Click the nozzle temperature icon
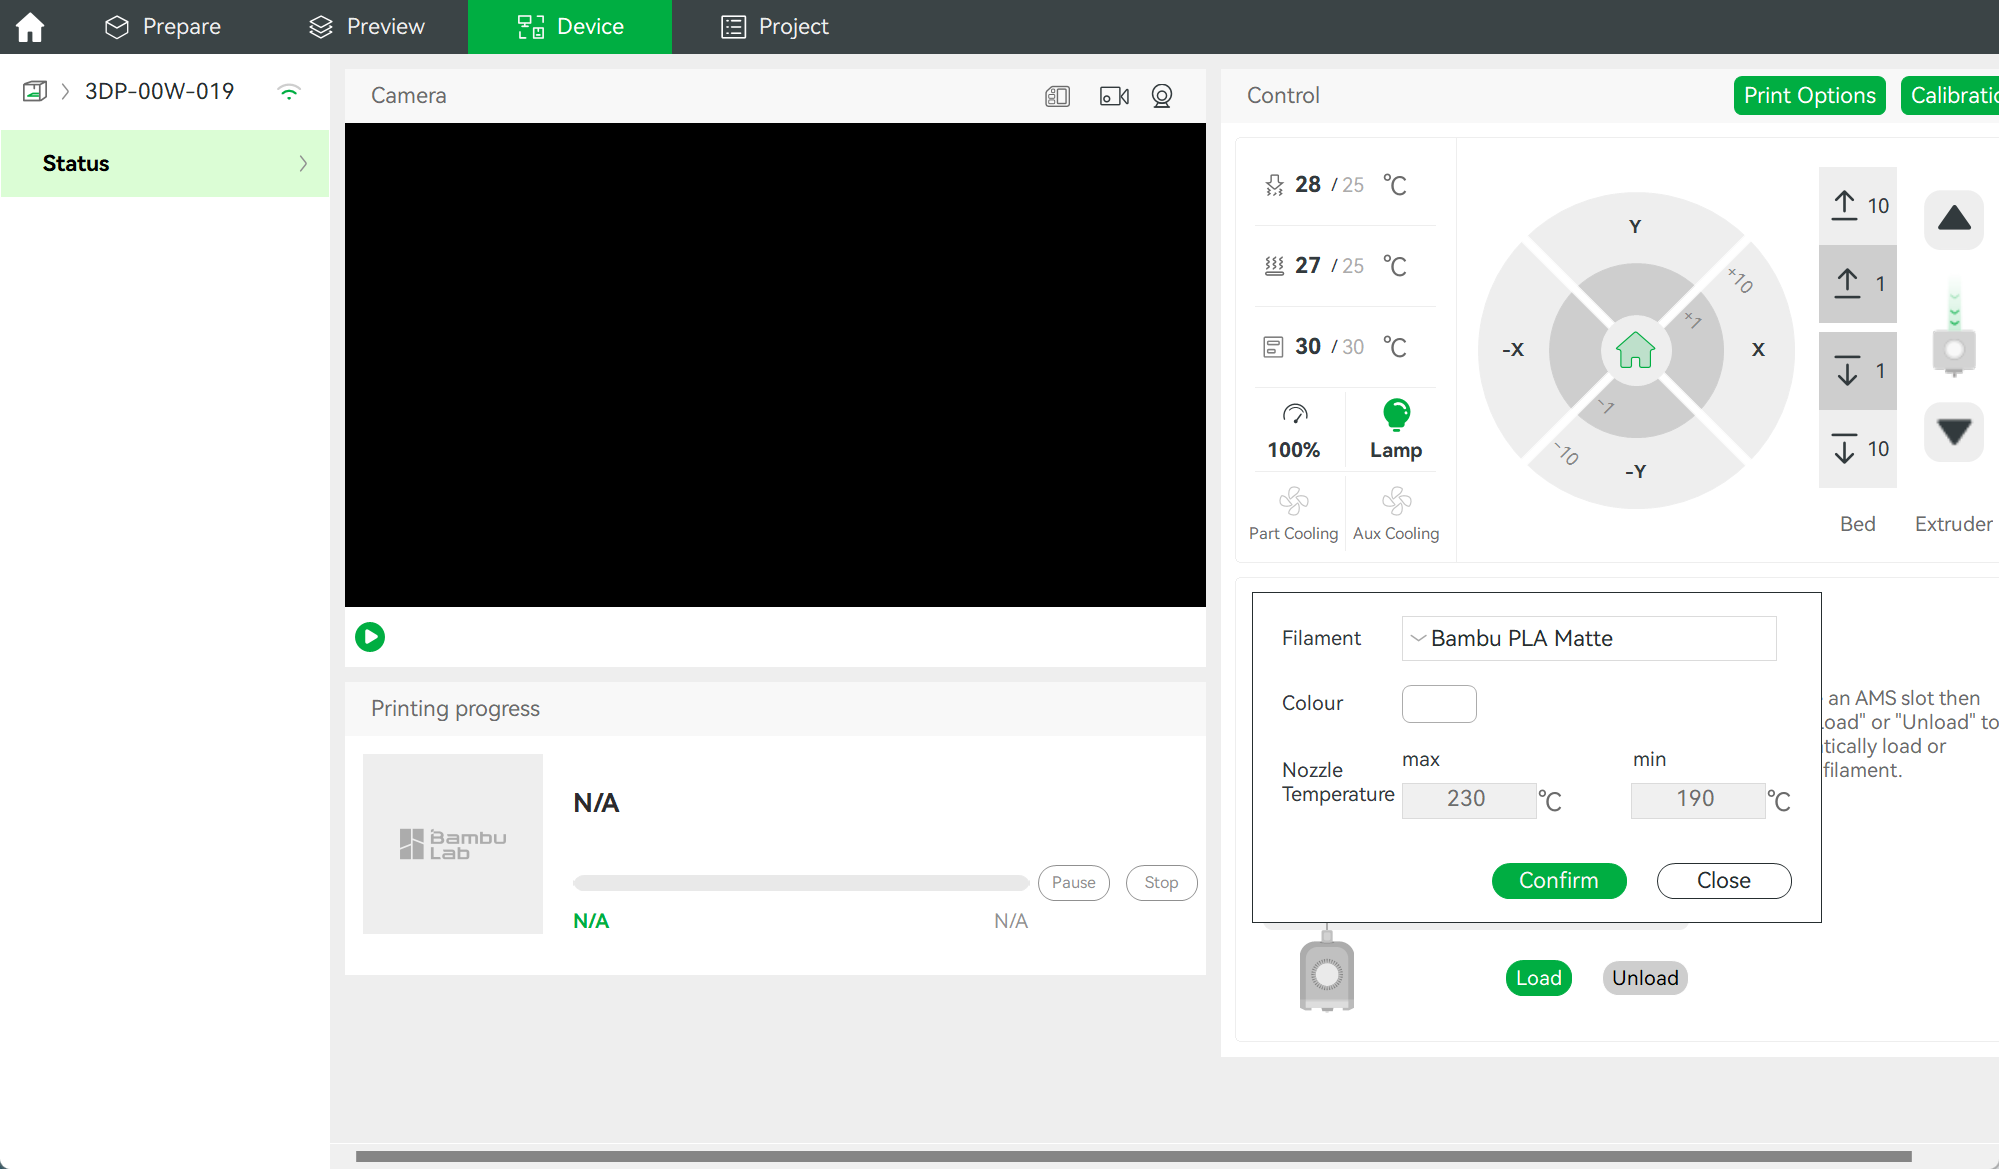Screen dimensions: 1999x1169 (1273, 184)
